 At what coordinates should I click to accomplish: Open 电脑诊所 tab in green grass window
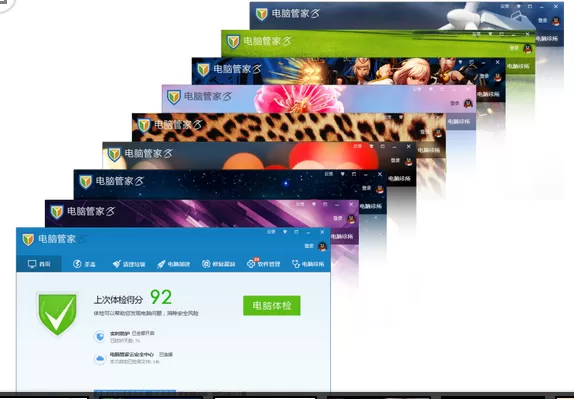[518, 66]
